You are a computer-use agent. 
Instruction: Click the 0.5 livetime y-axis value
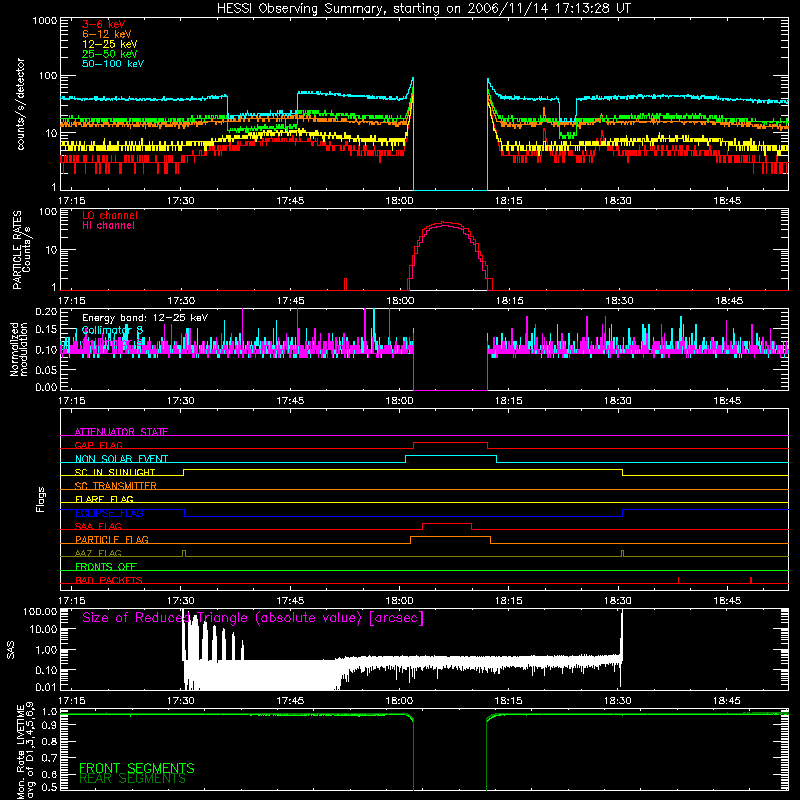pyautogui.click(x=50, y=788)
